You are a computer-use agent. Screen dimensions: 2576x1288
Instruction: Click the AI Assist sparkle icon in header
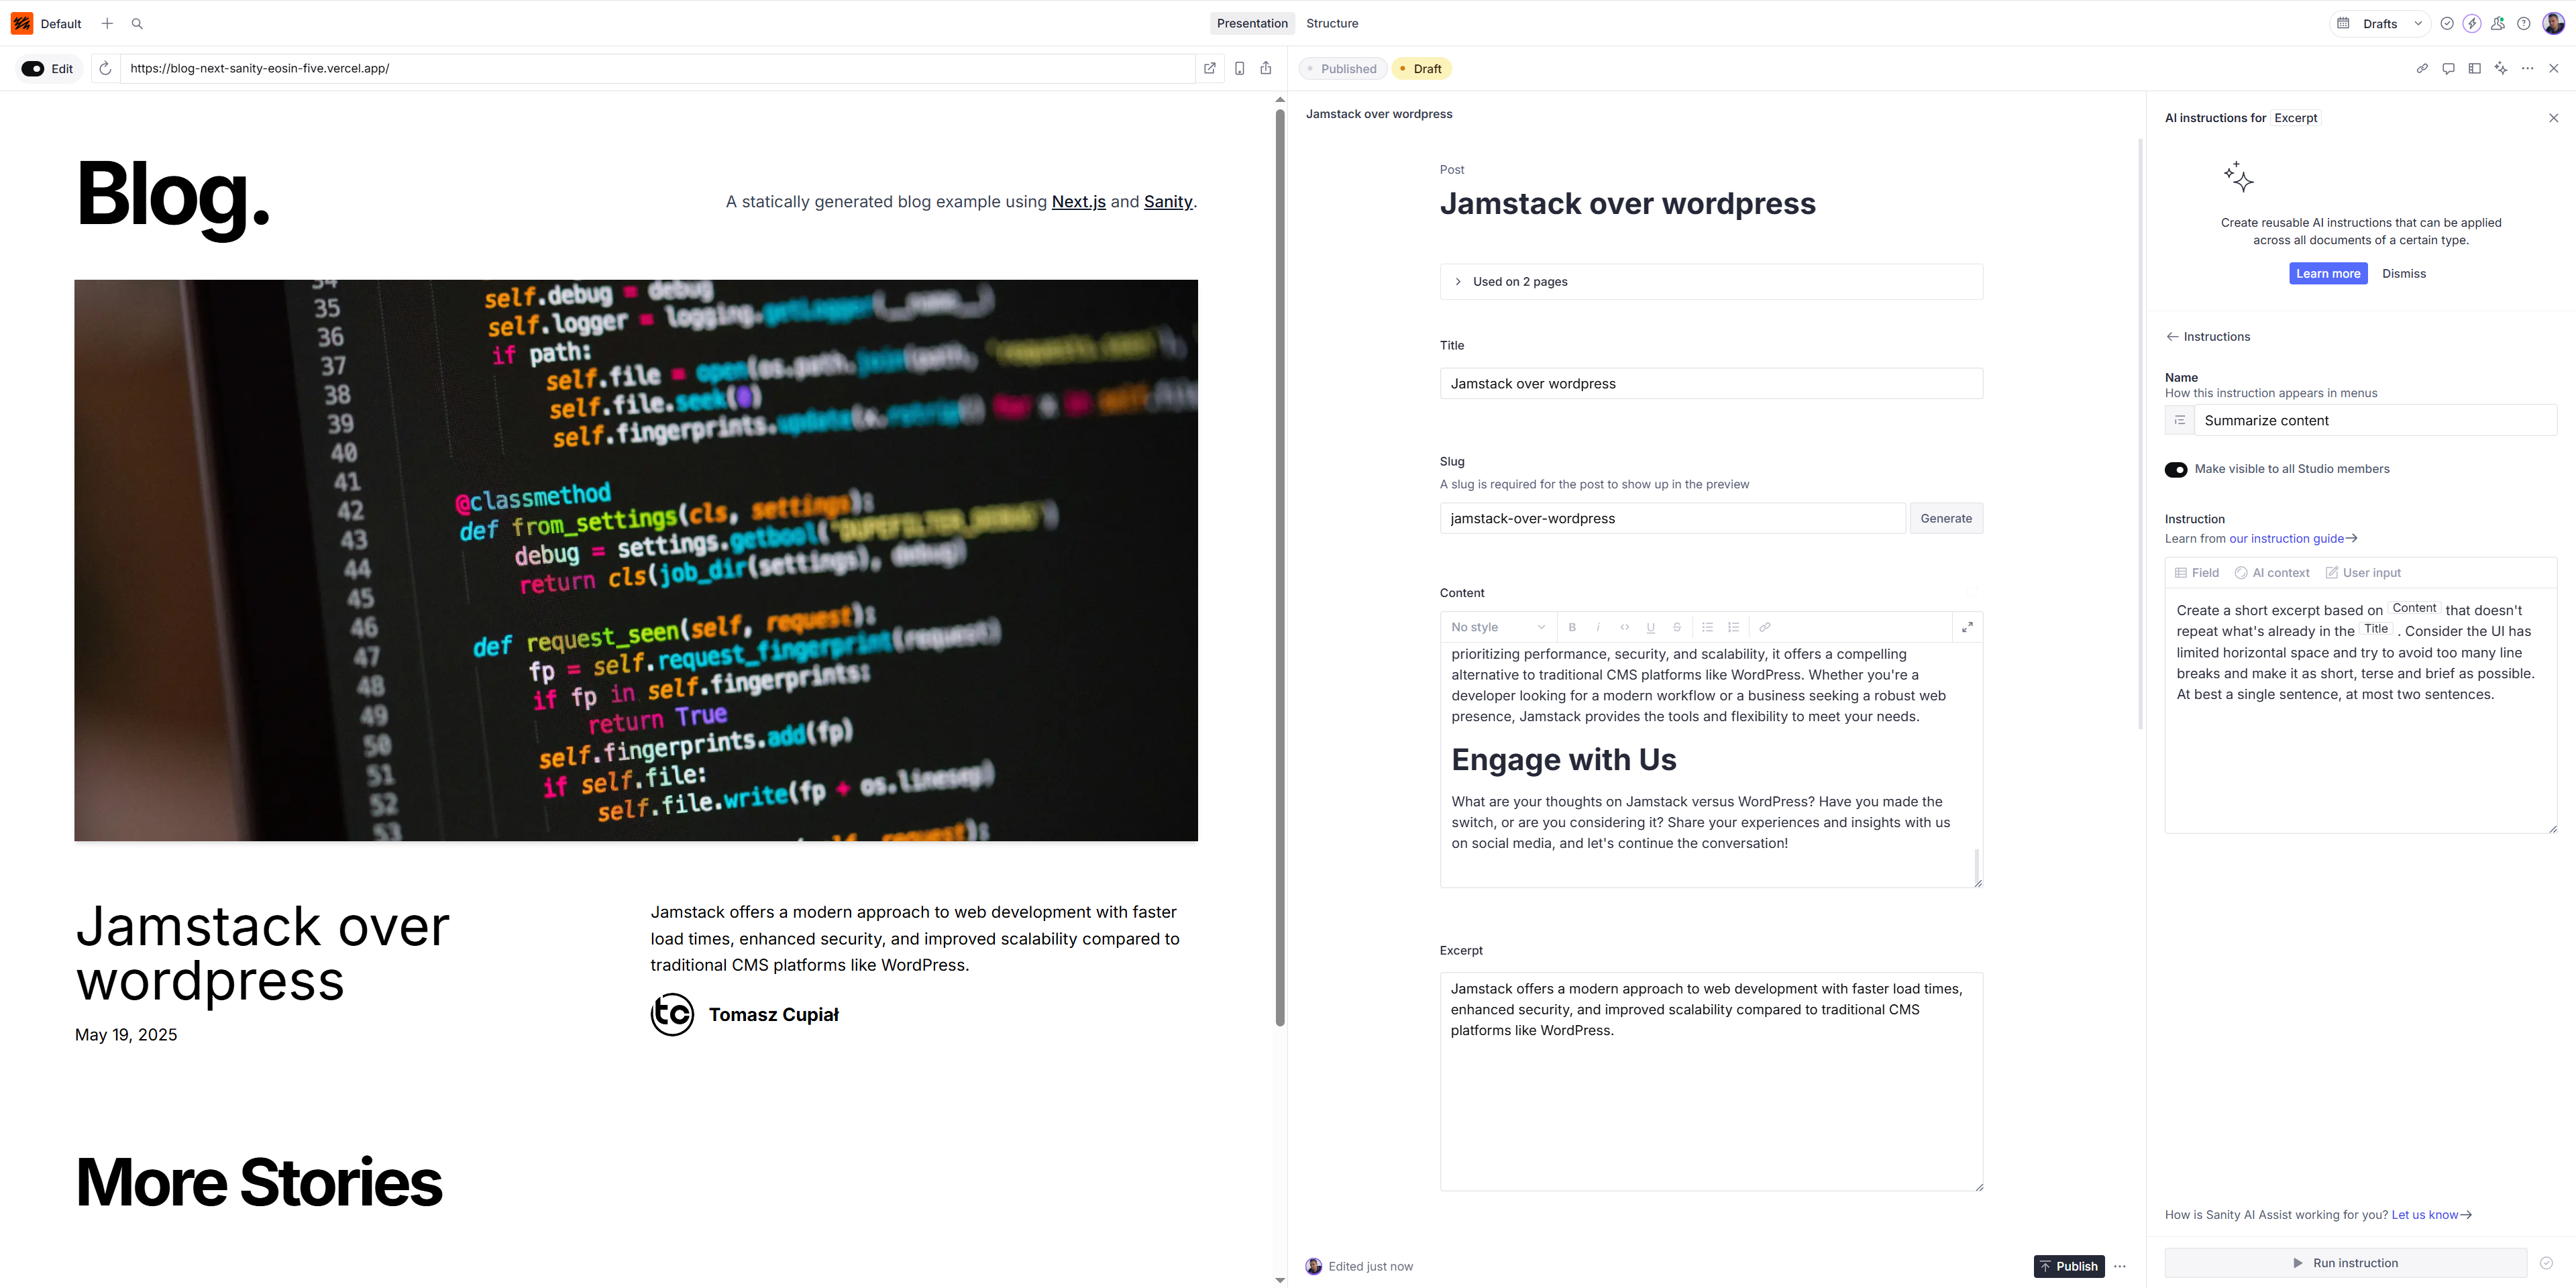pyautogui.click(x=2501, y=68)
